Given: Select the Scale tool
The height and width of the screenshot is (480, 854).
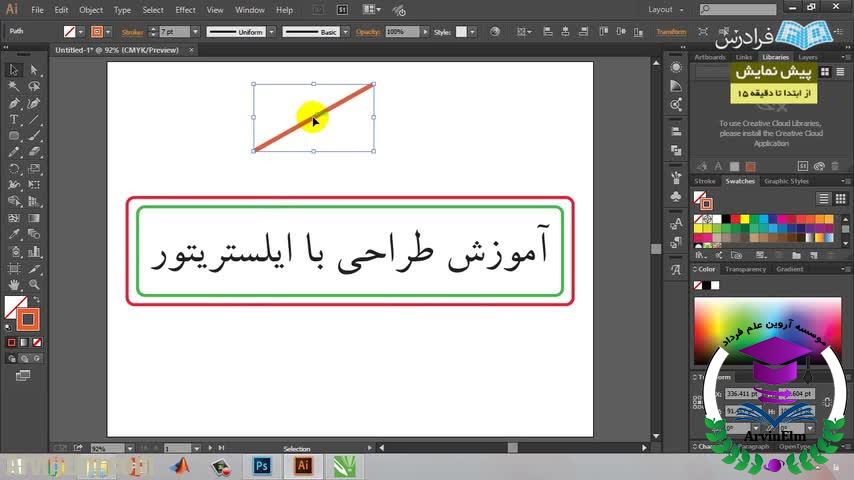Looking at the screenshot, I should click(x=34, y=169).
